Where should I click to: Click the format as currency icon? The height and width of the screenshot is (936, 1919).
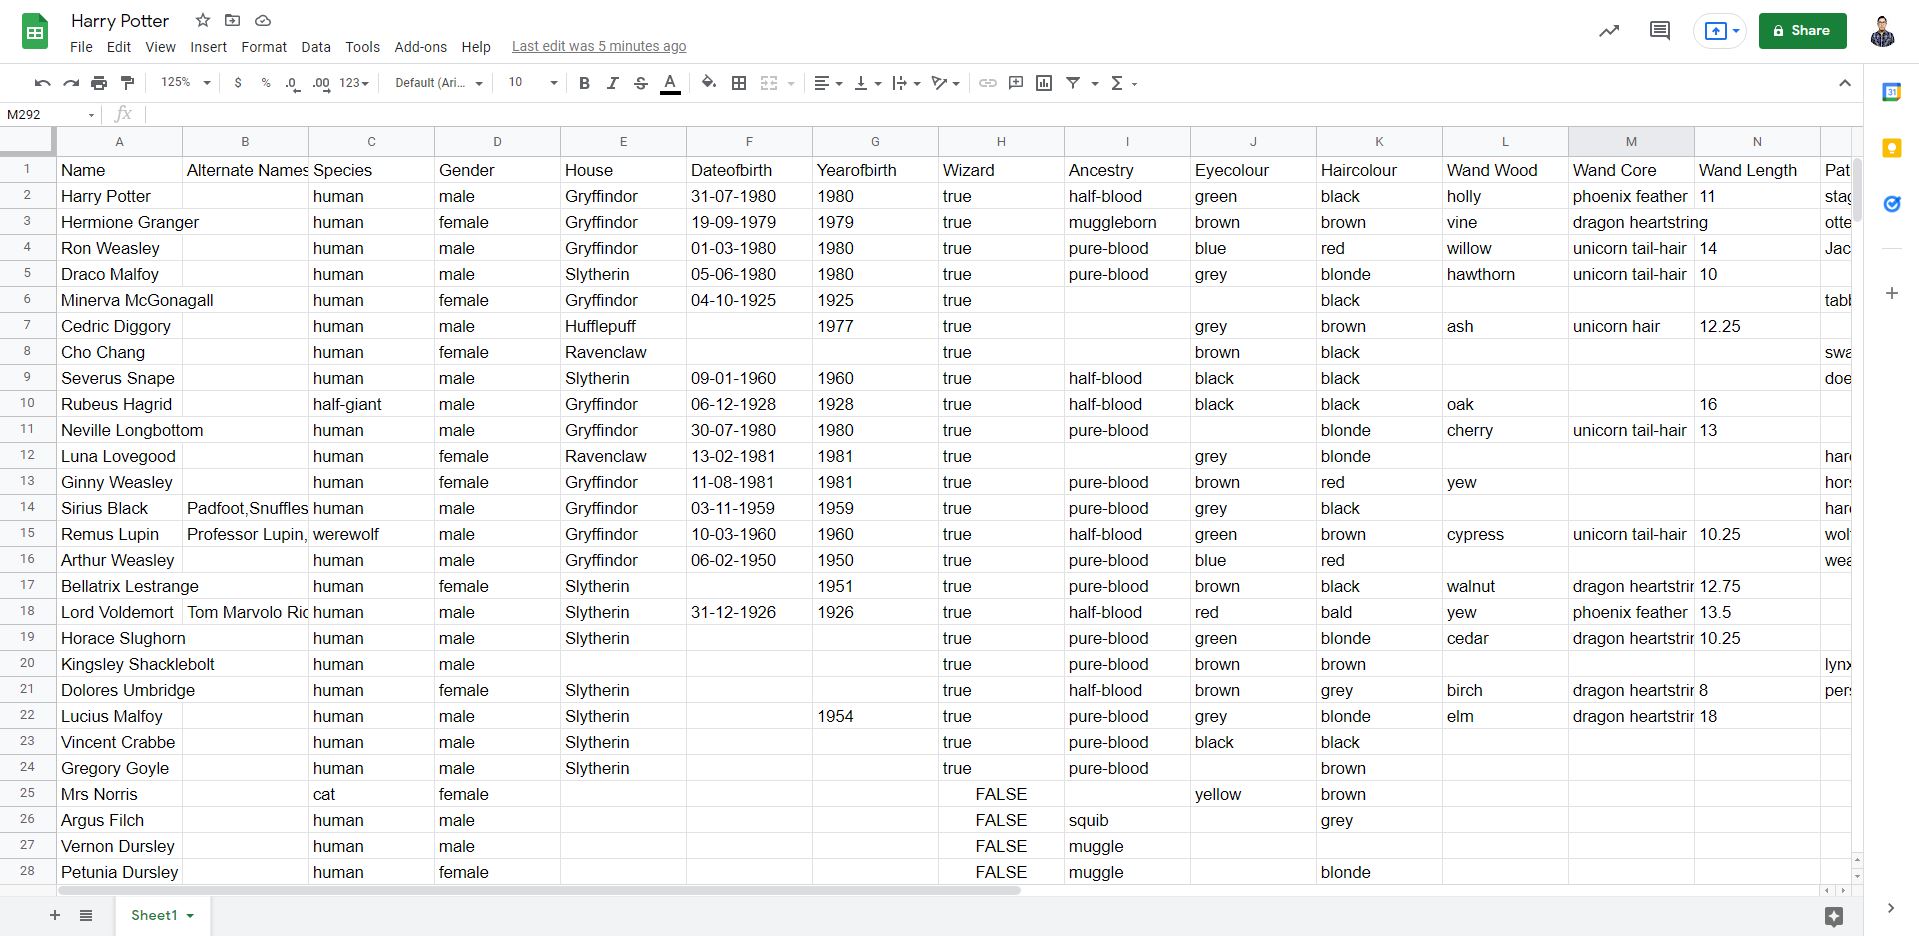(x=237, y=83)
